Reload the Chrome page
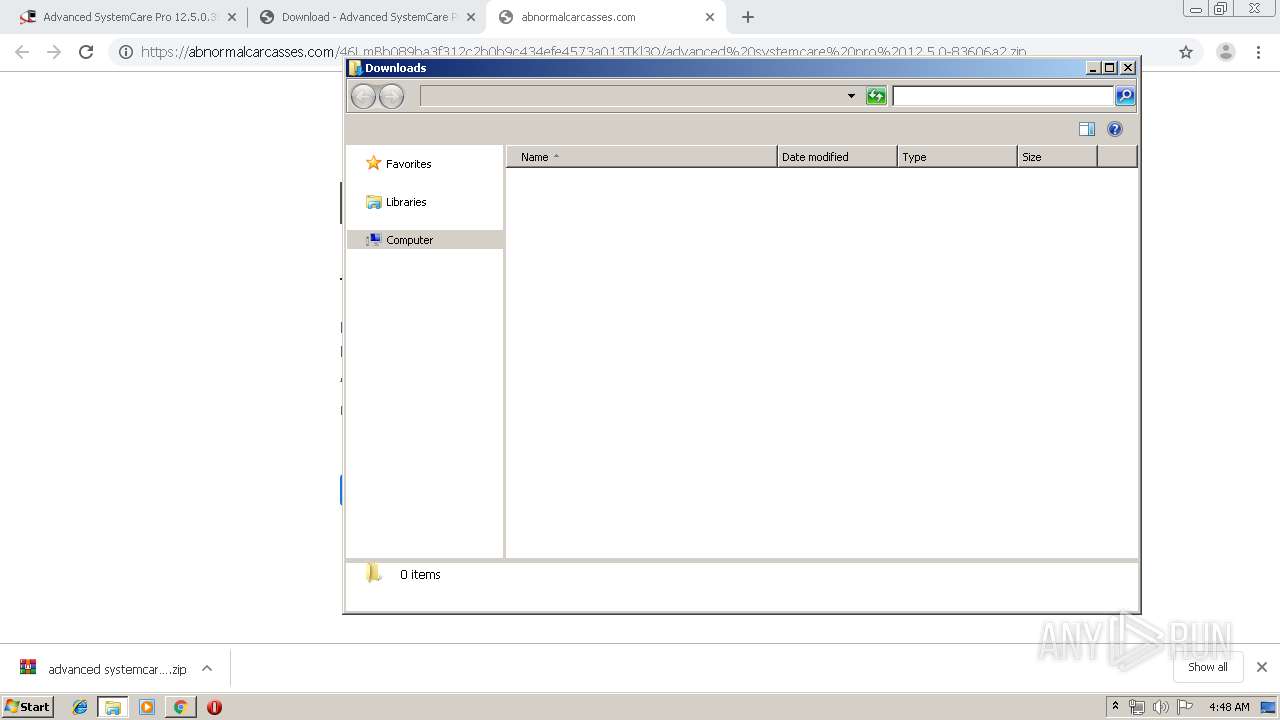 [x=86, y=52]
